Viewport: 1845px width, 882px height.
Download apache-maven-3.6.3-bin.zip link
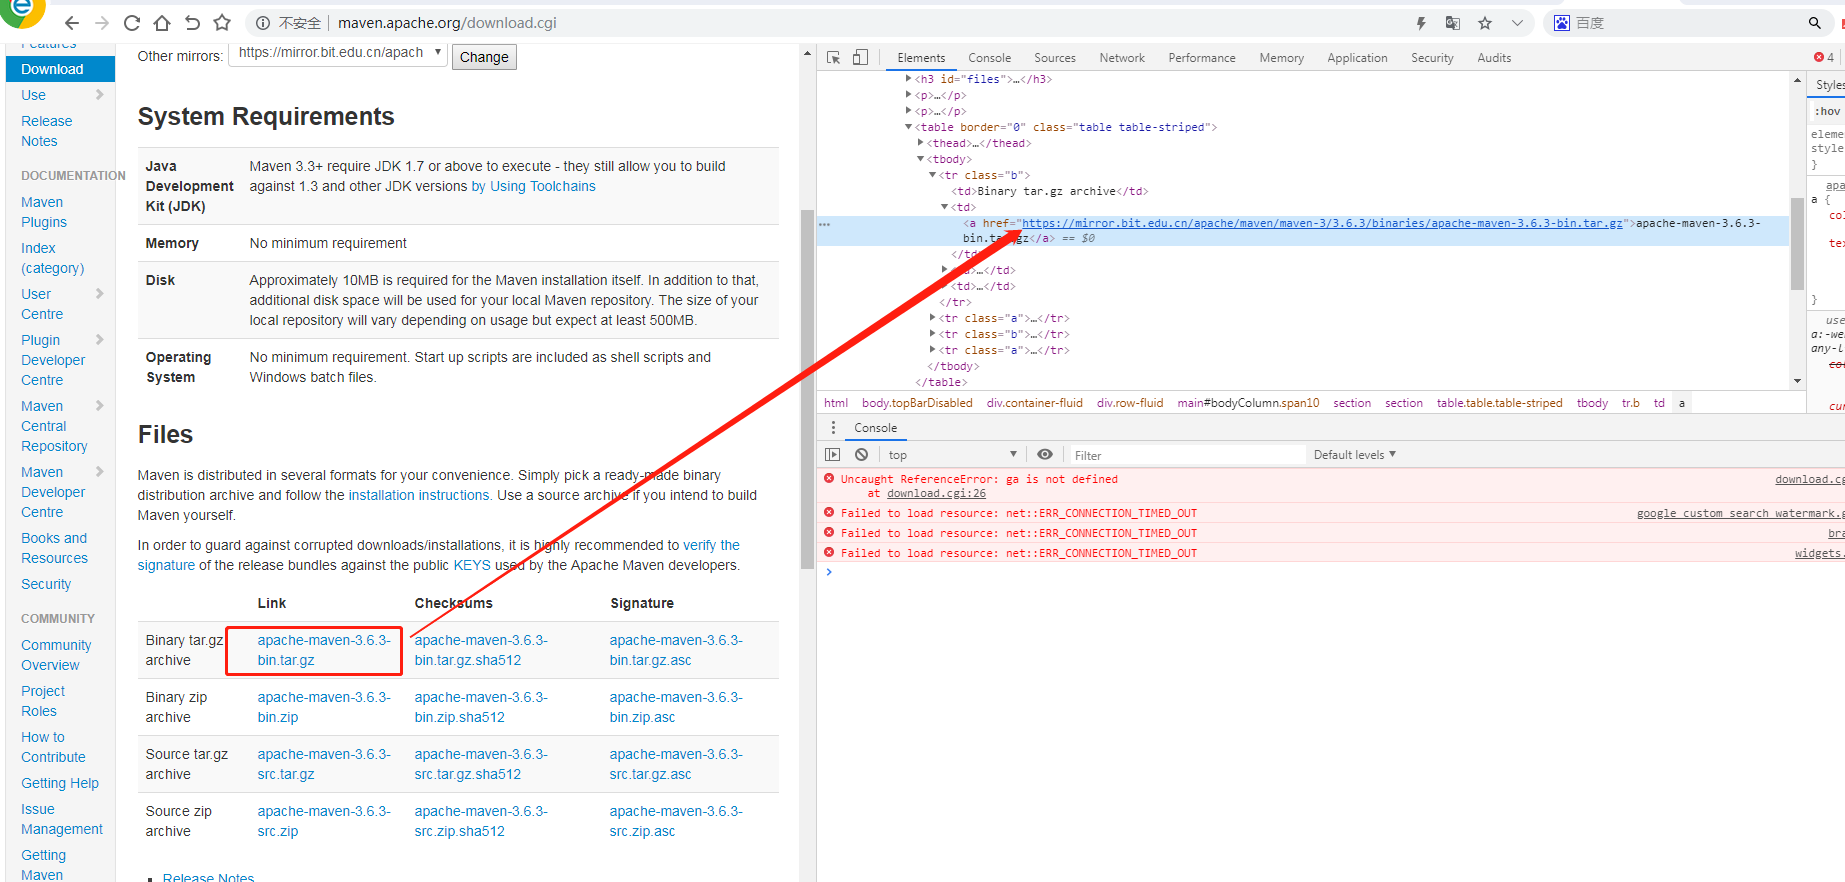click(x=324, y=707)
